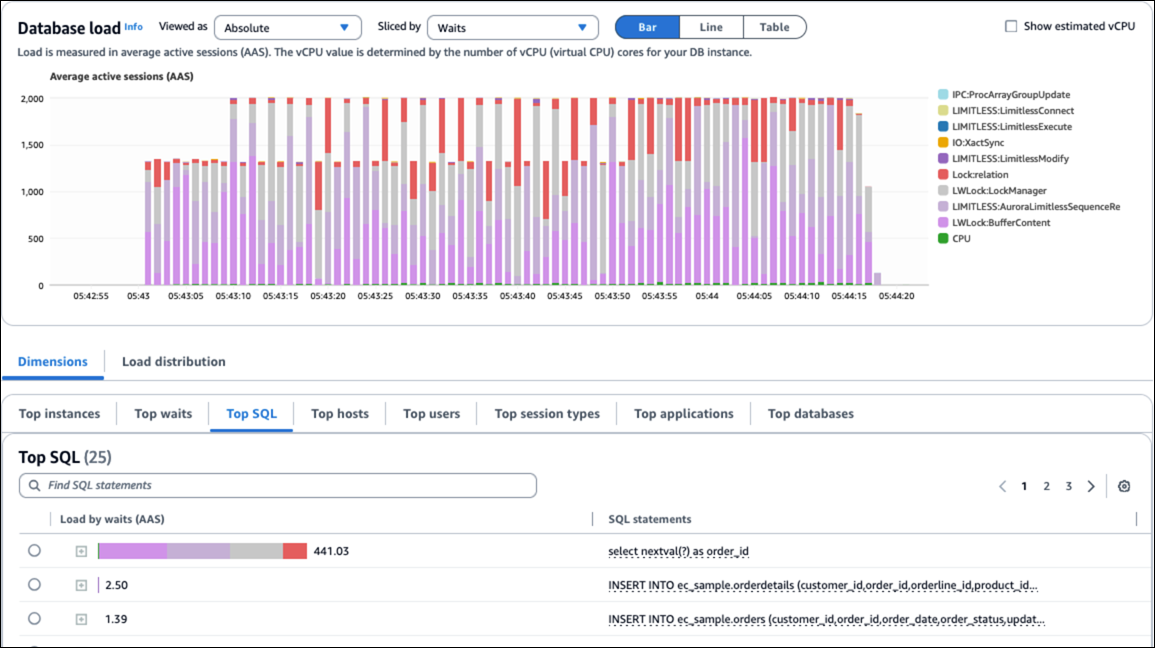Switch to the Load distribution tab

click(173, 361)
